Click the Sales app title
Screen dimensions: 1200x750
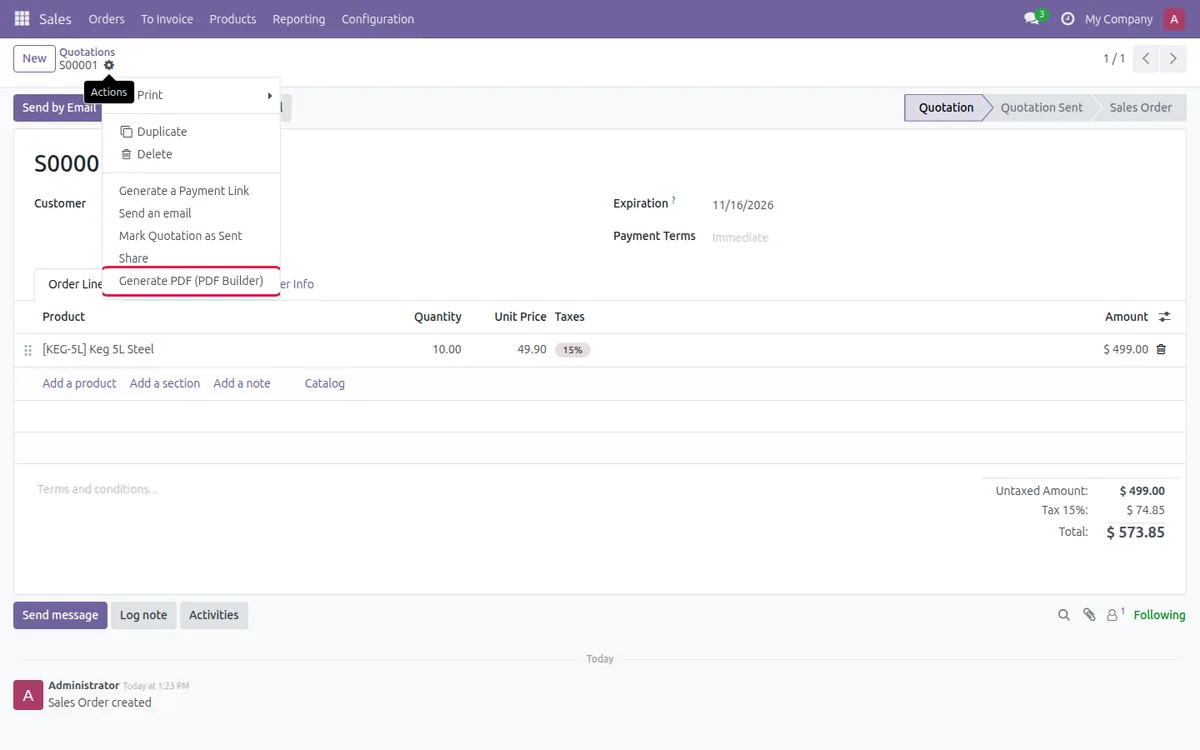(x=55, y=19)
